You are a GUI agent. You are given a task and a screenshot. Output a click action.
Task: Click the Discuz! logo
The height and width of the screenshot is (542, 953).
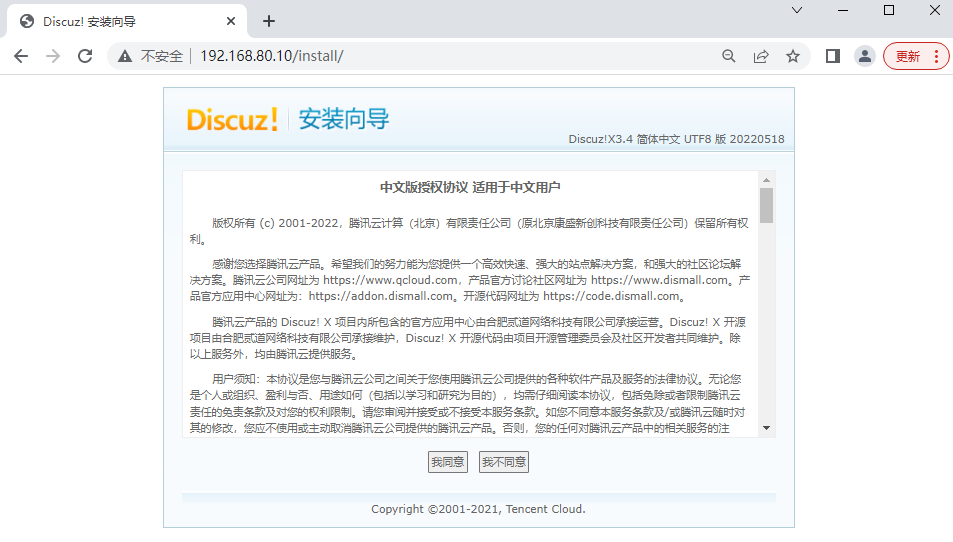(x=232, y=120)
